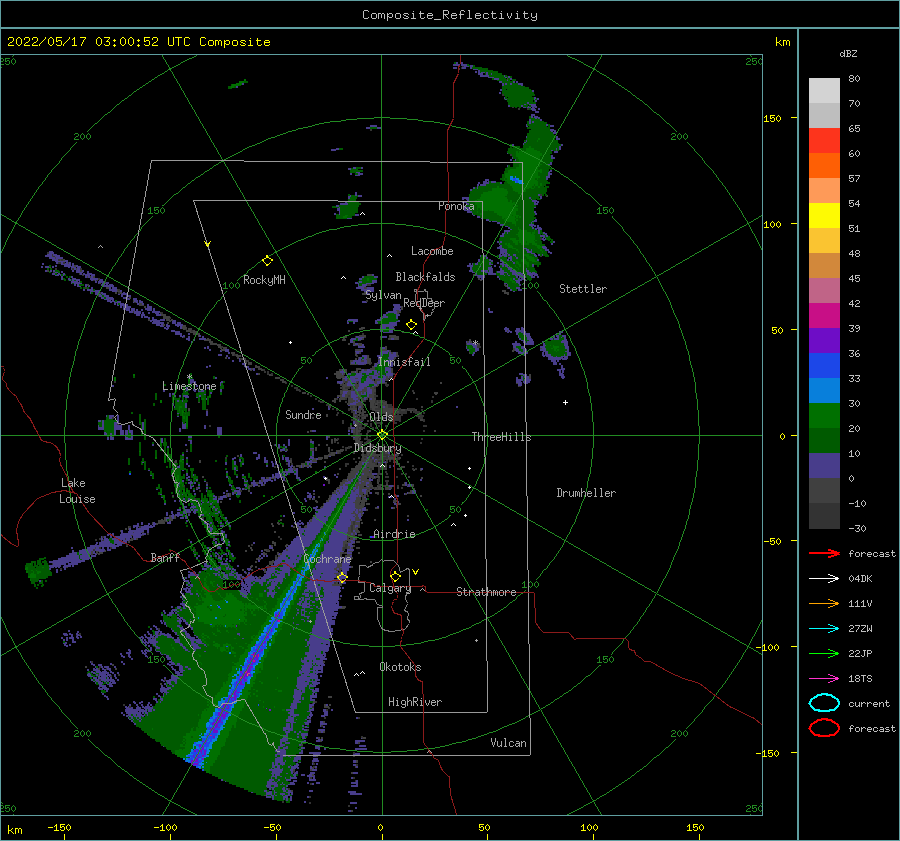The image size is (900, 841).
Task: Click the yellow radar site marker at map center
Action: pyautogui.click(x=382, y=435)
